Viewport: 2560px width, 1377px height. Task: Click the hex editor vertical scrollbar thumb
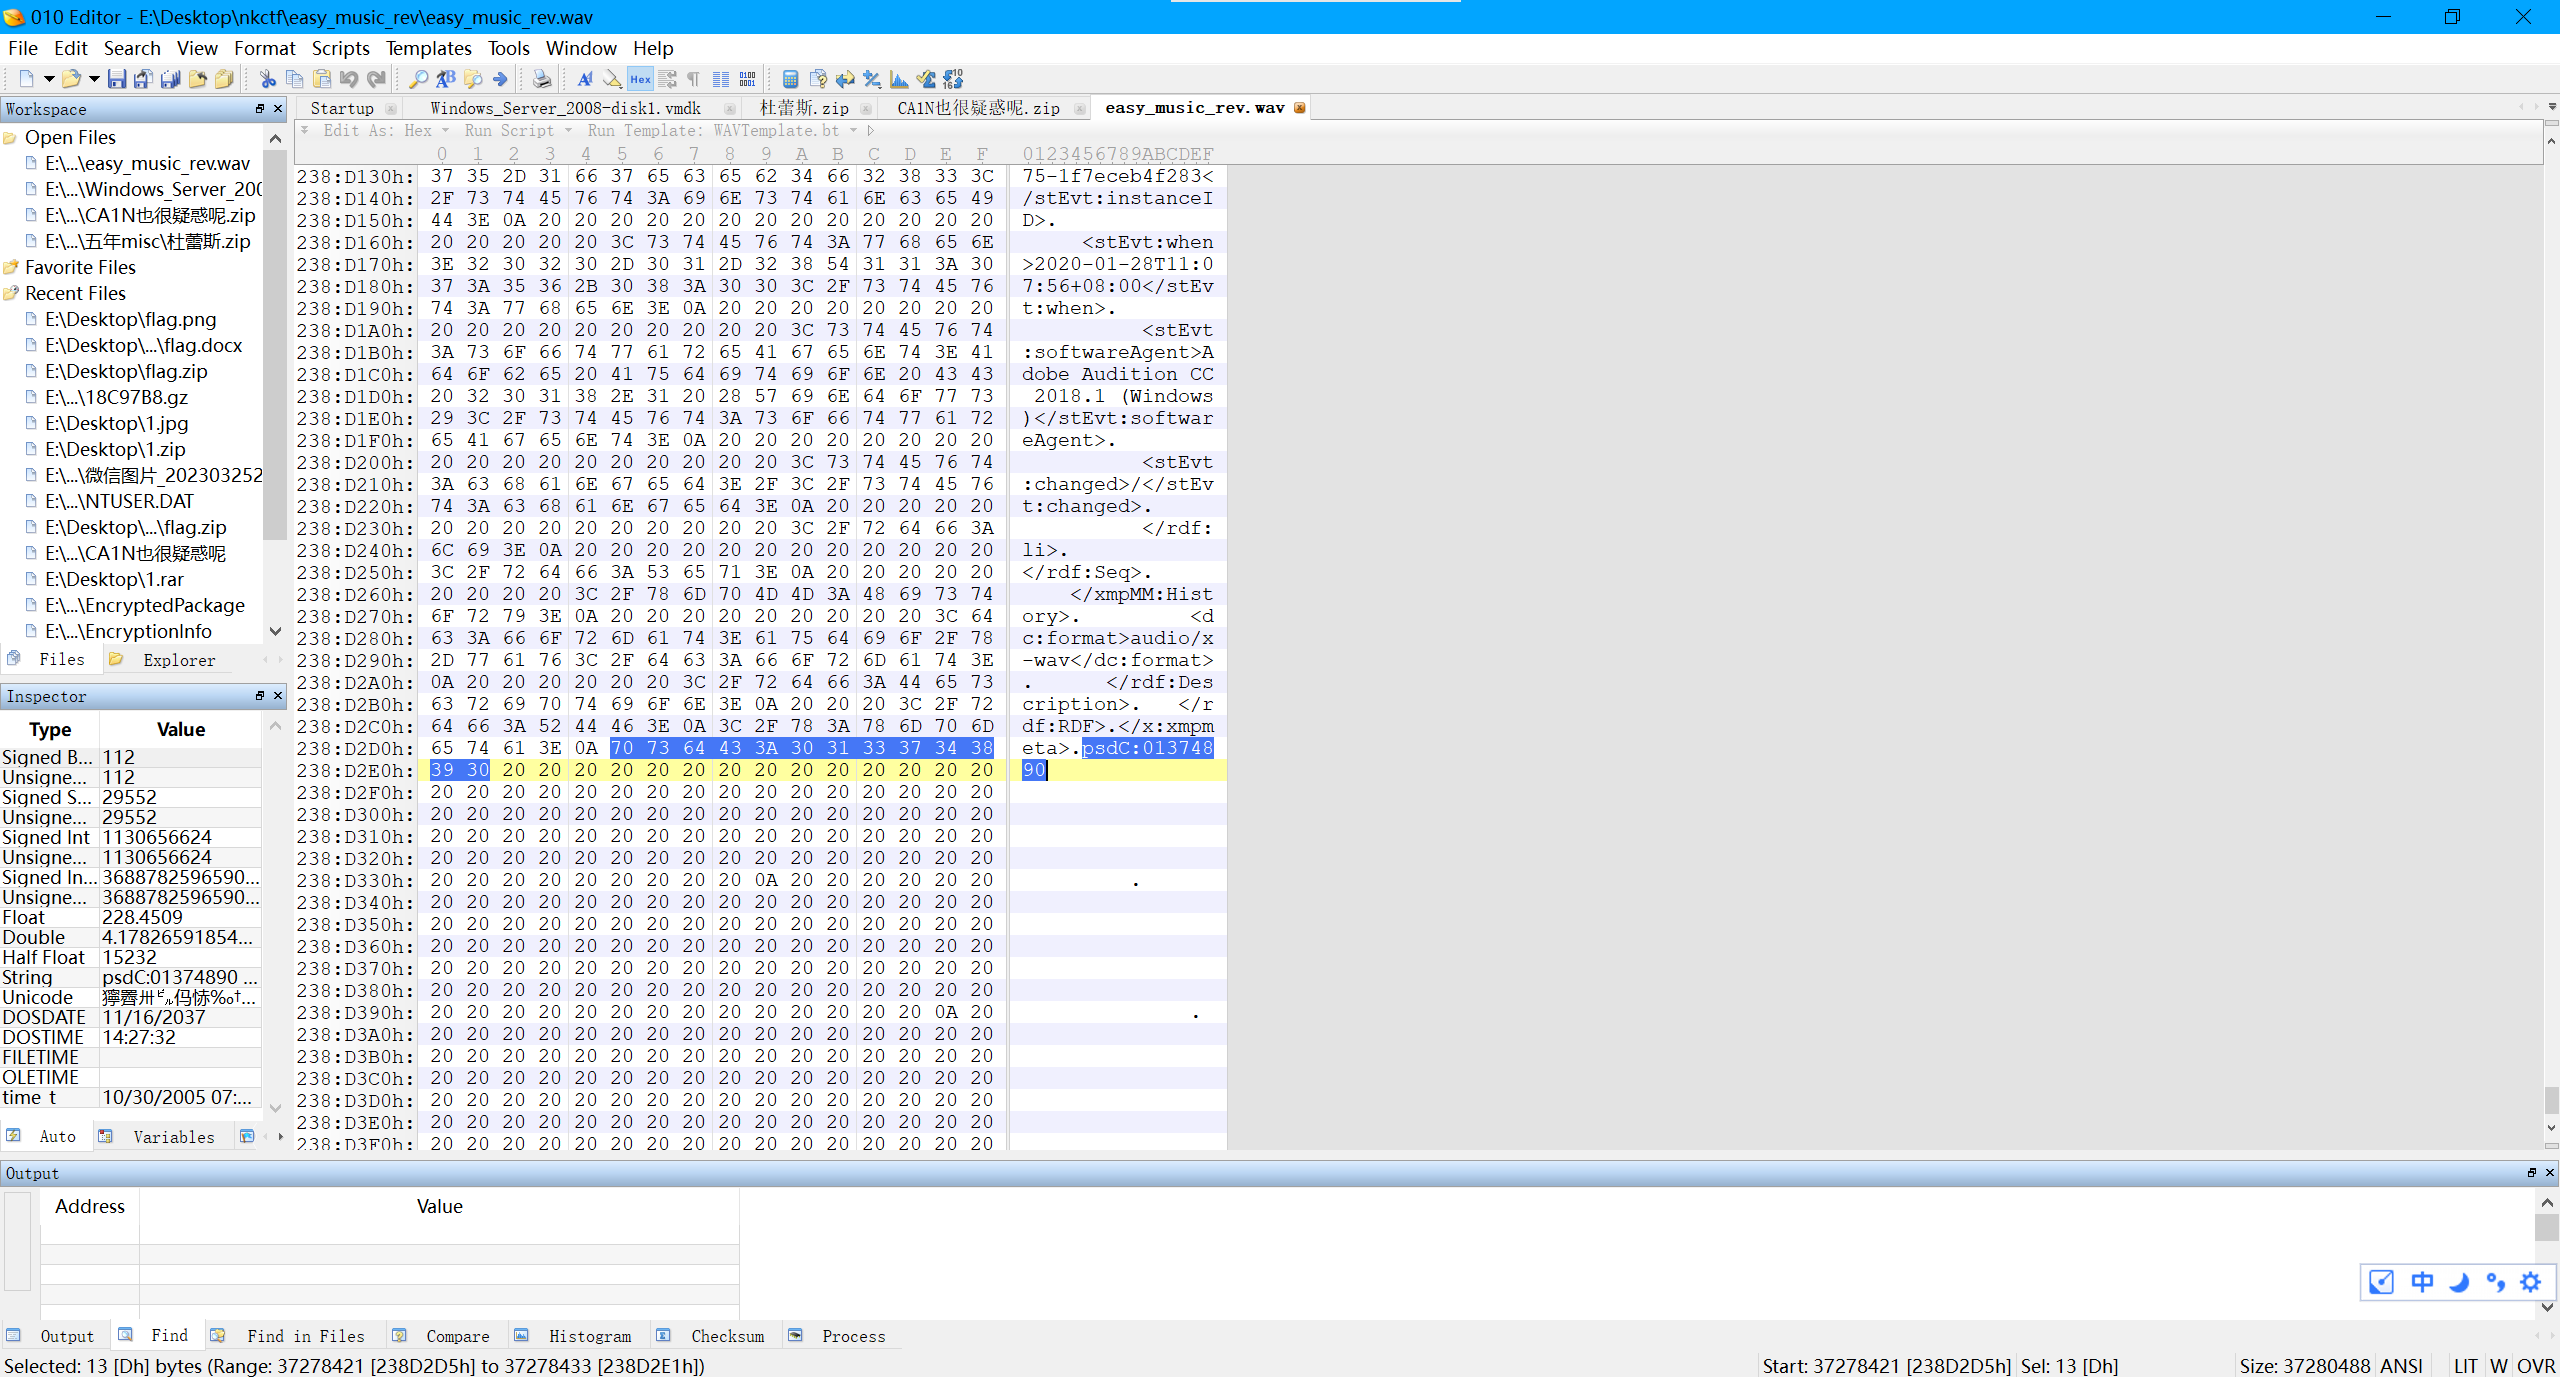[2551, 1100]
